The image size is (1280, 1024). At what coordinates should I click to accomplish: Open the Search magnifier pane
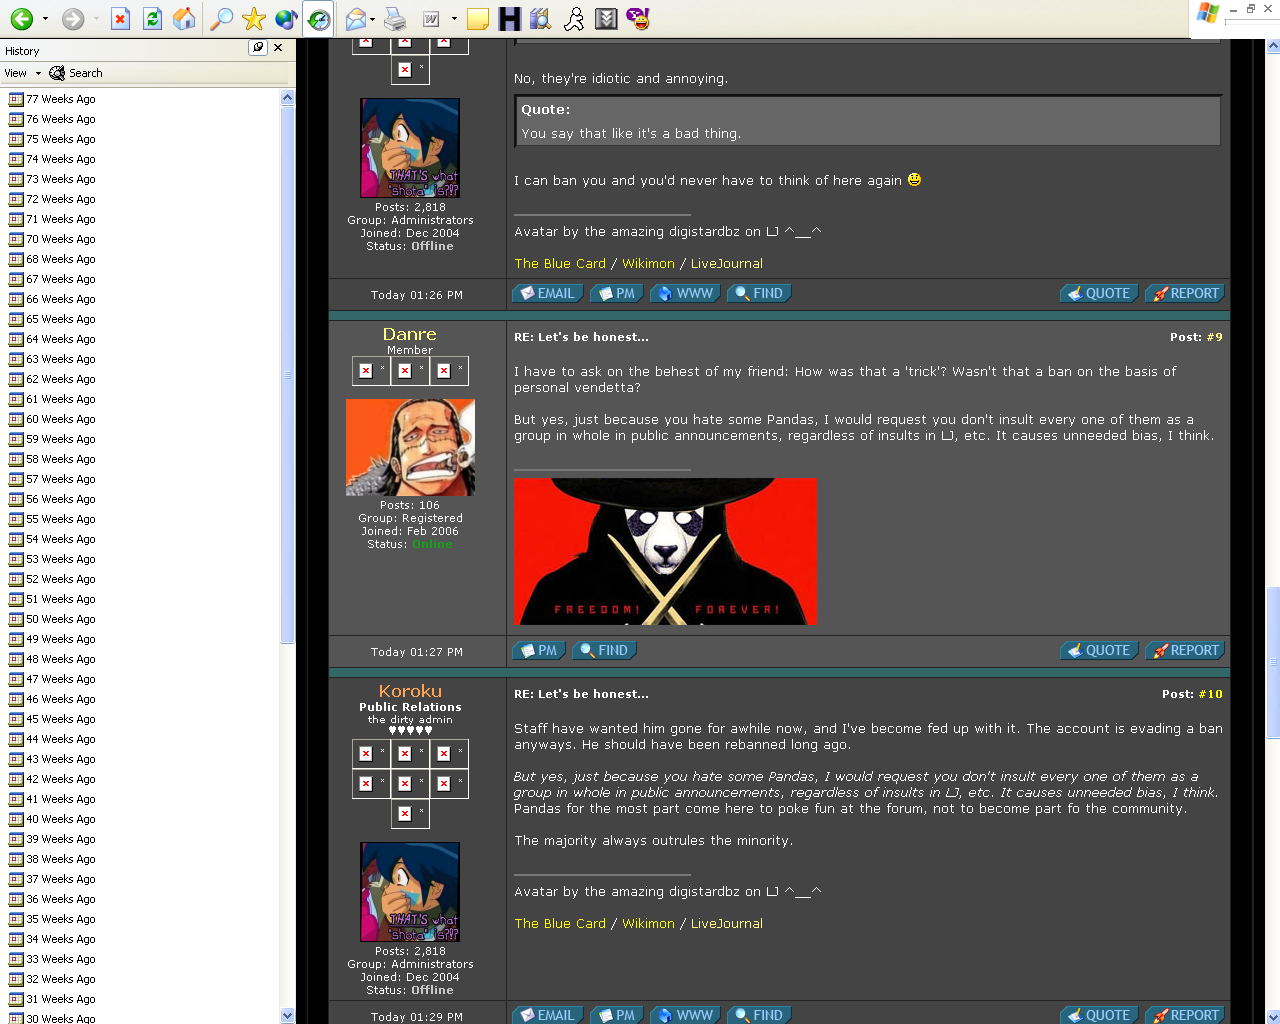click(222, 18)
